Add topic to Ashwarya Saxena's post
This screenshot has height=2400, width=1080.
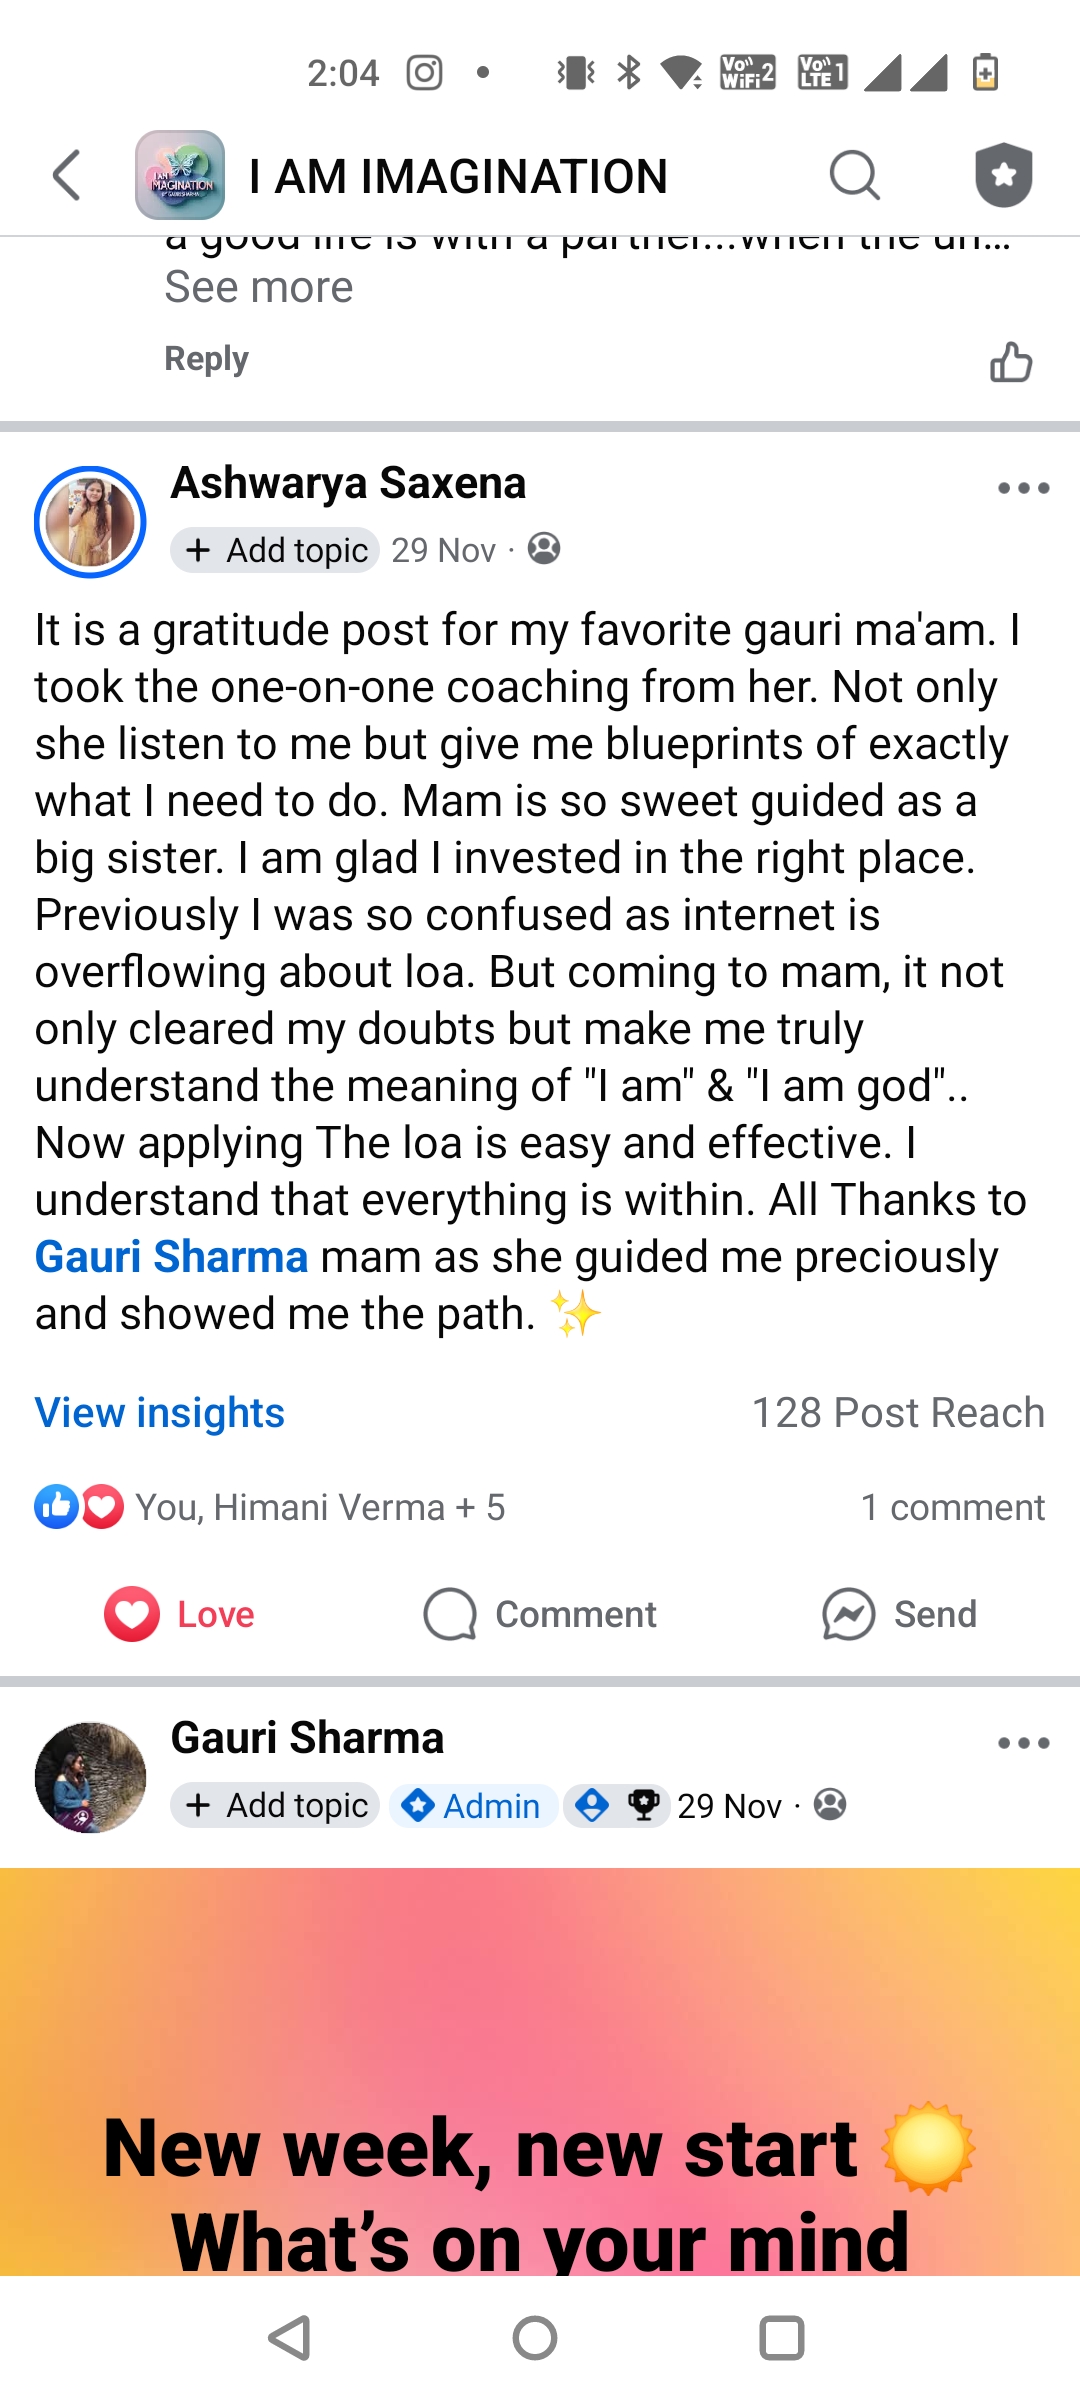(x=275, y=550)
